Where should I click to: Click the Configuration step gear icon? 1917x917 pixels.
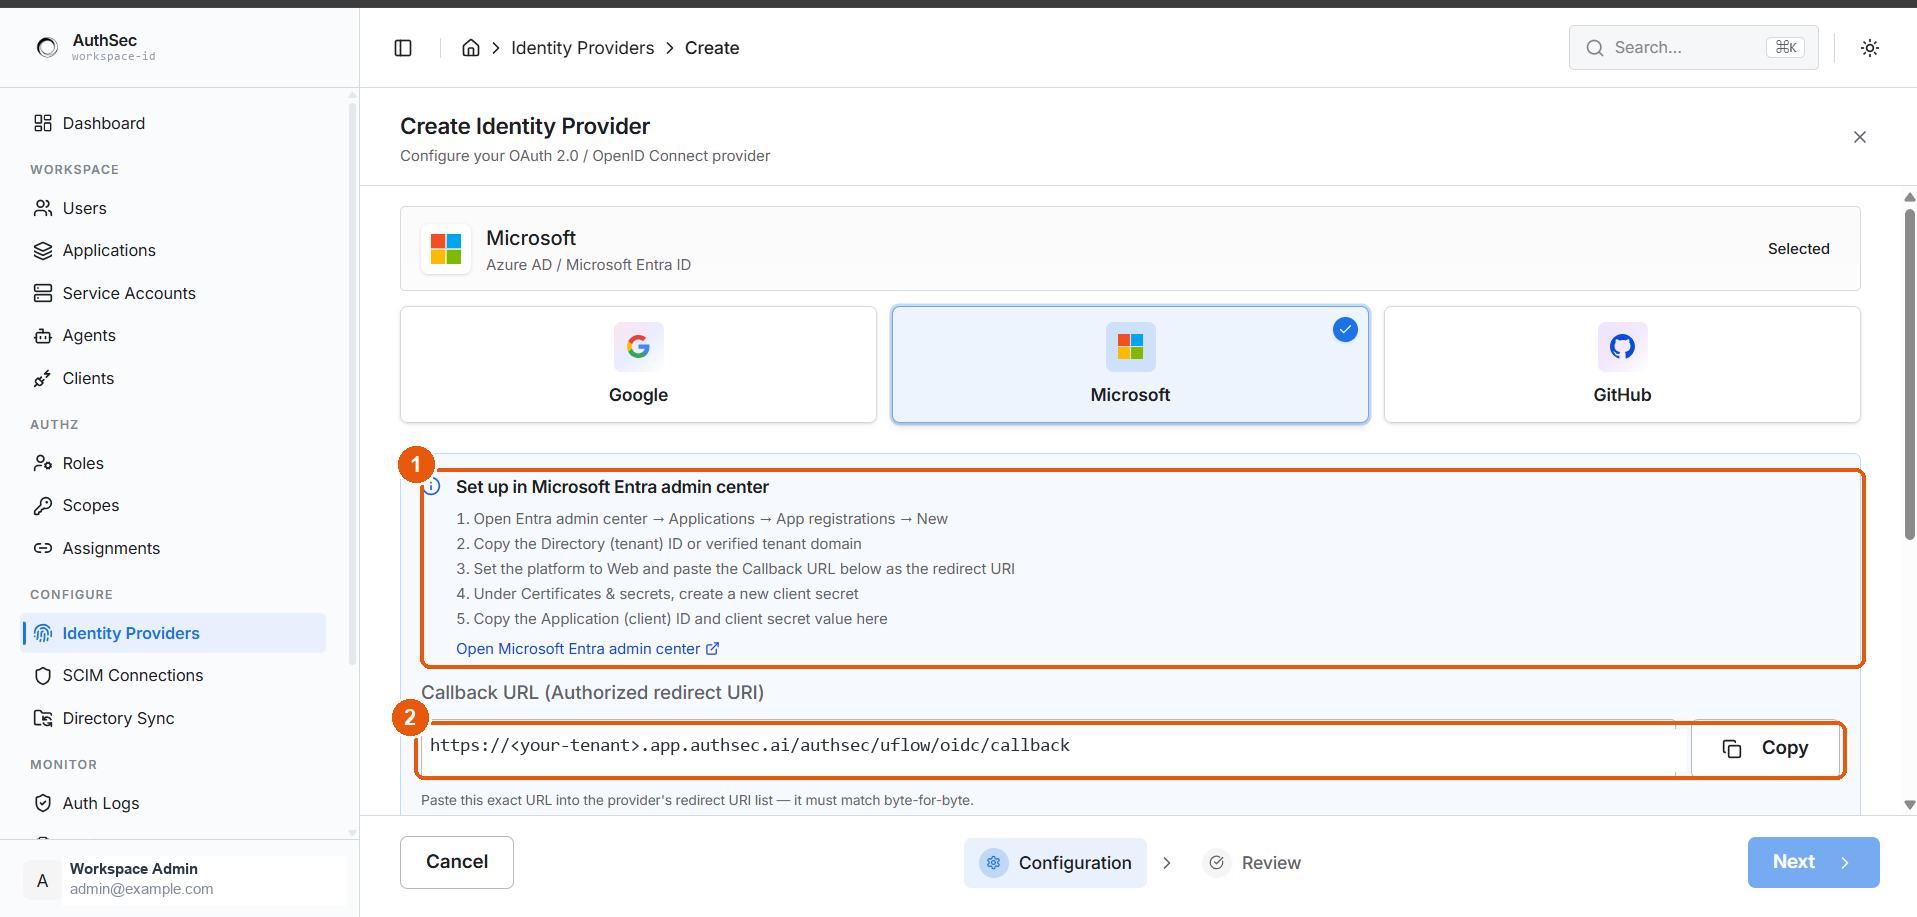(x=994, y=862)
